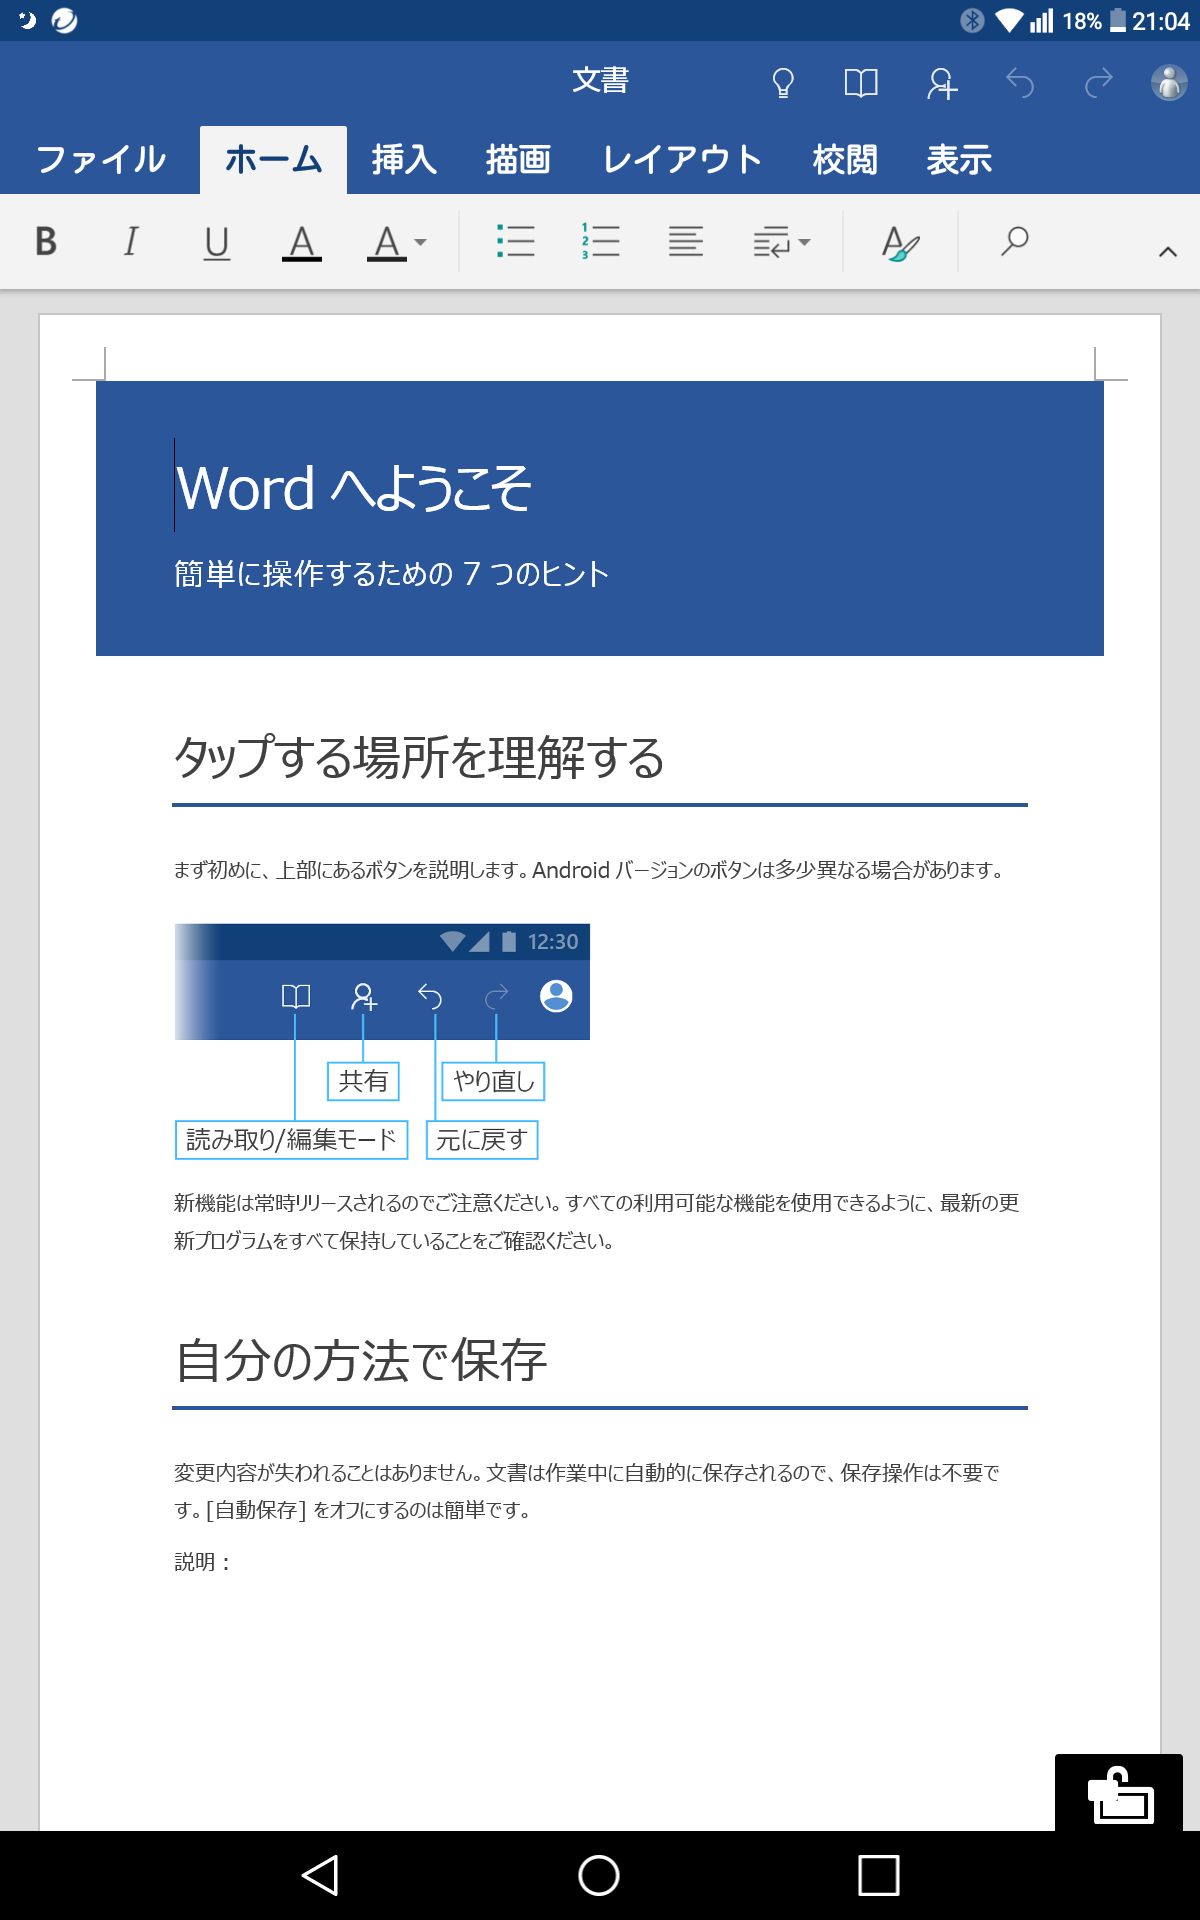Insert a bulleted list
Screen dimensions: 1200x1920
point(516,241)
